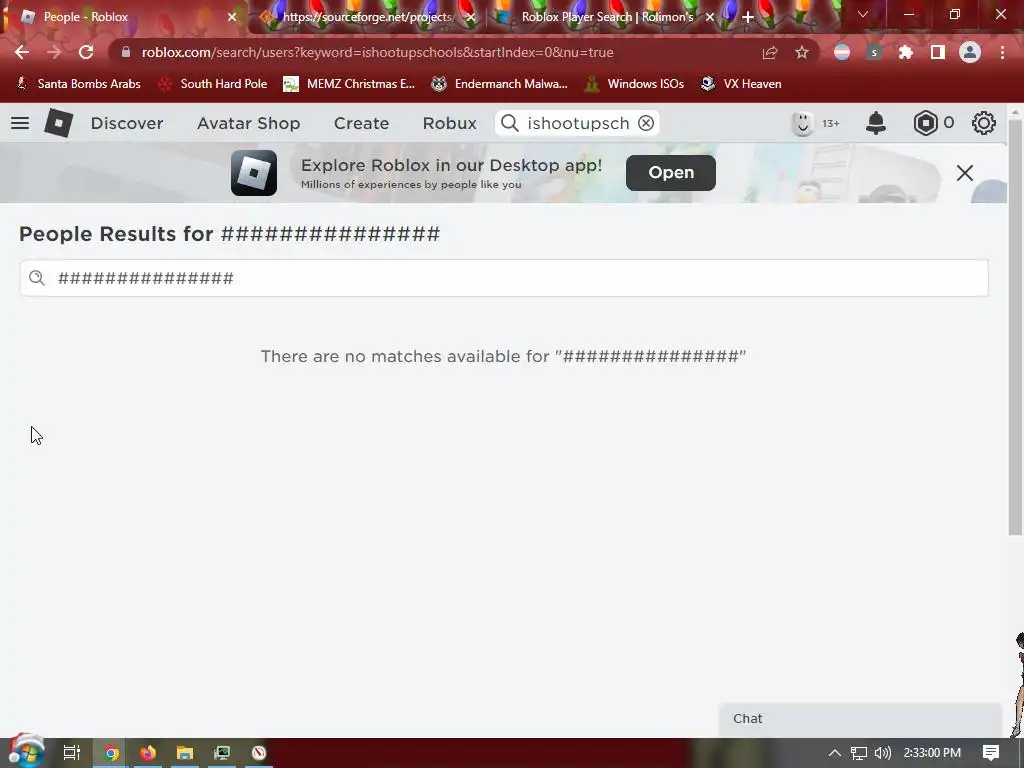Viewport: 1024px width, 768px height.
Task: Click the Roblox Desktop app logo in banner
Action: [x=254, y=173]
